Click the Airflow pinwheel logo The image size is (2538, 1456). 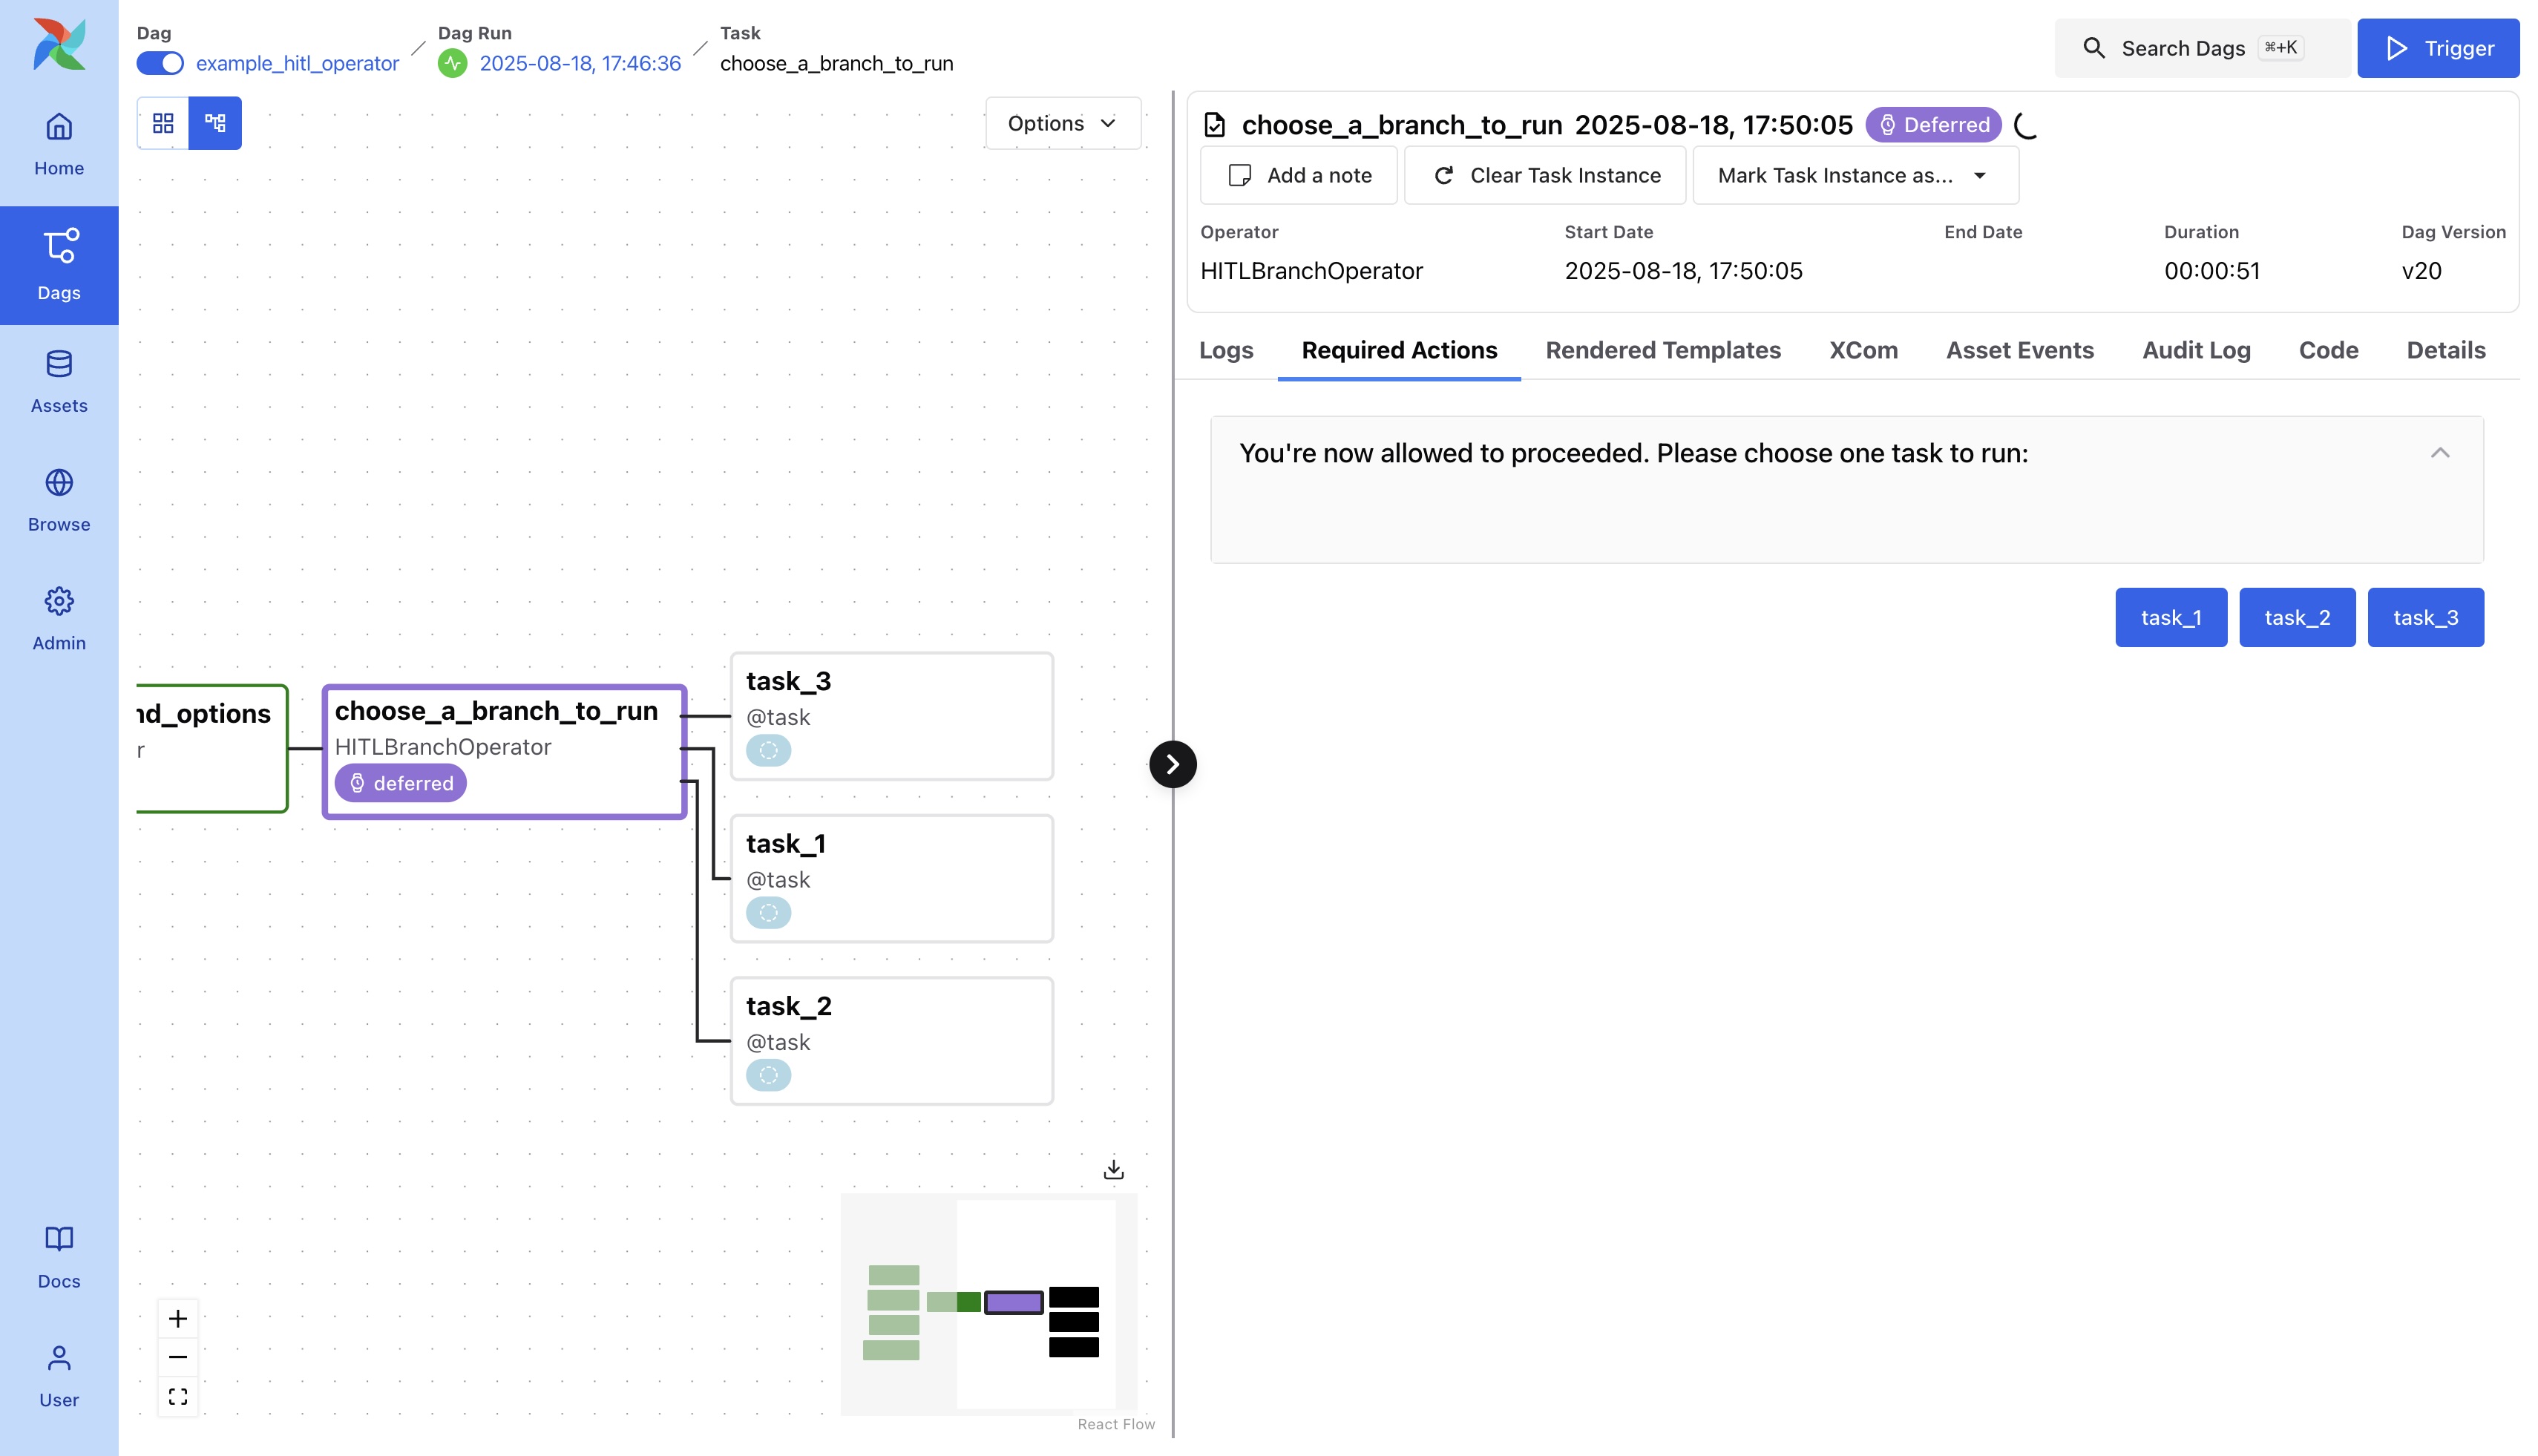(x=59, y=44)
